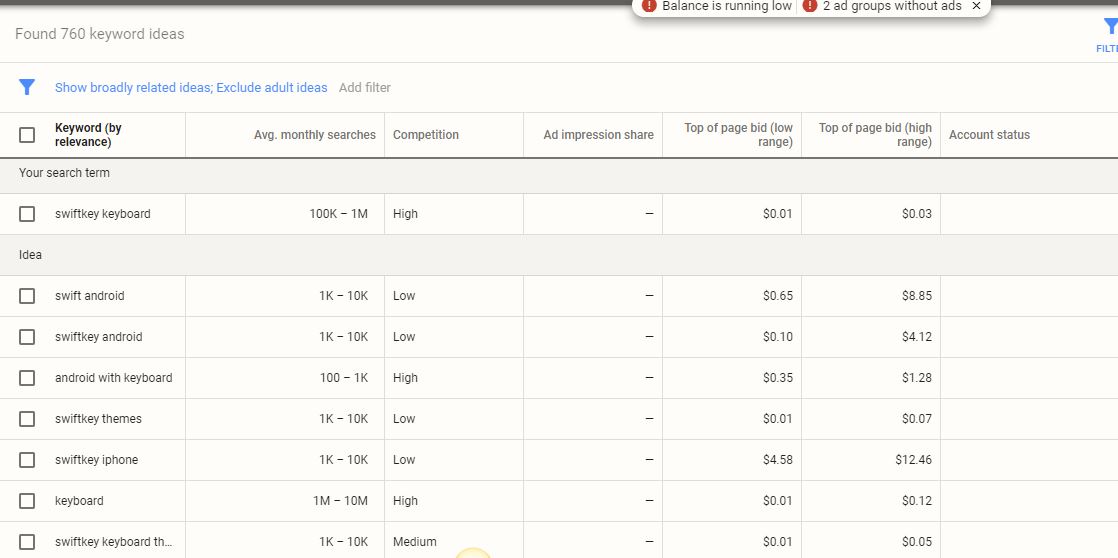Click the 2 ad groups without ads alert
This screenshot has width=1118, height=558.
point(882,6)
